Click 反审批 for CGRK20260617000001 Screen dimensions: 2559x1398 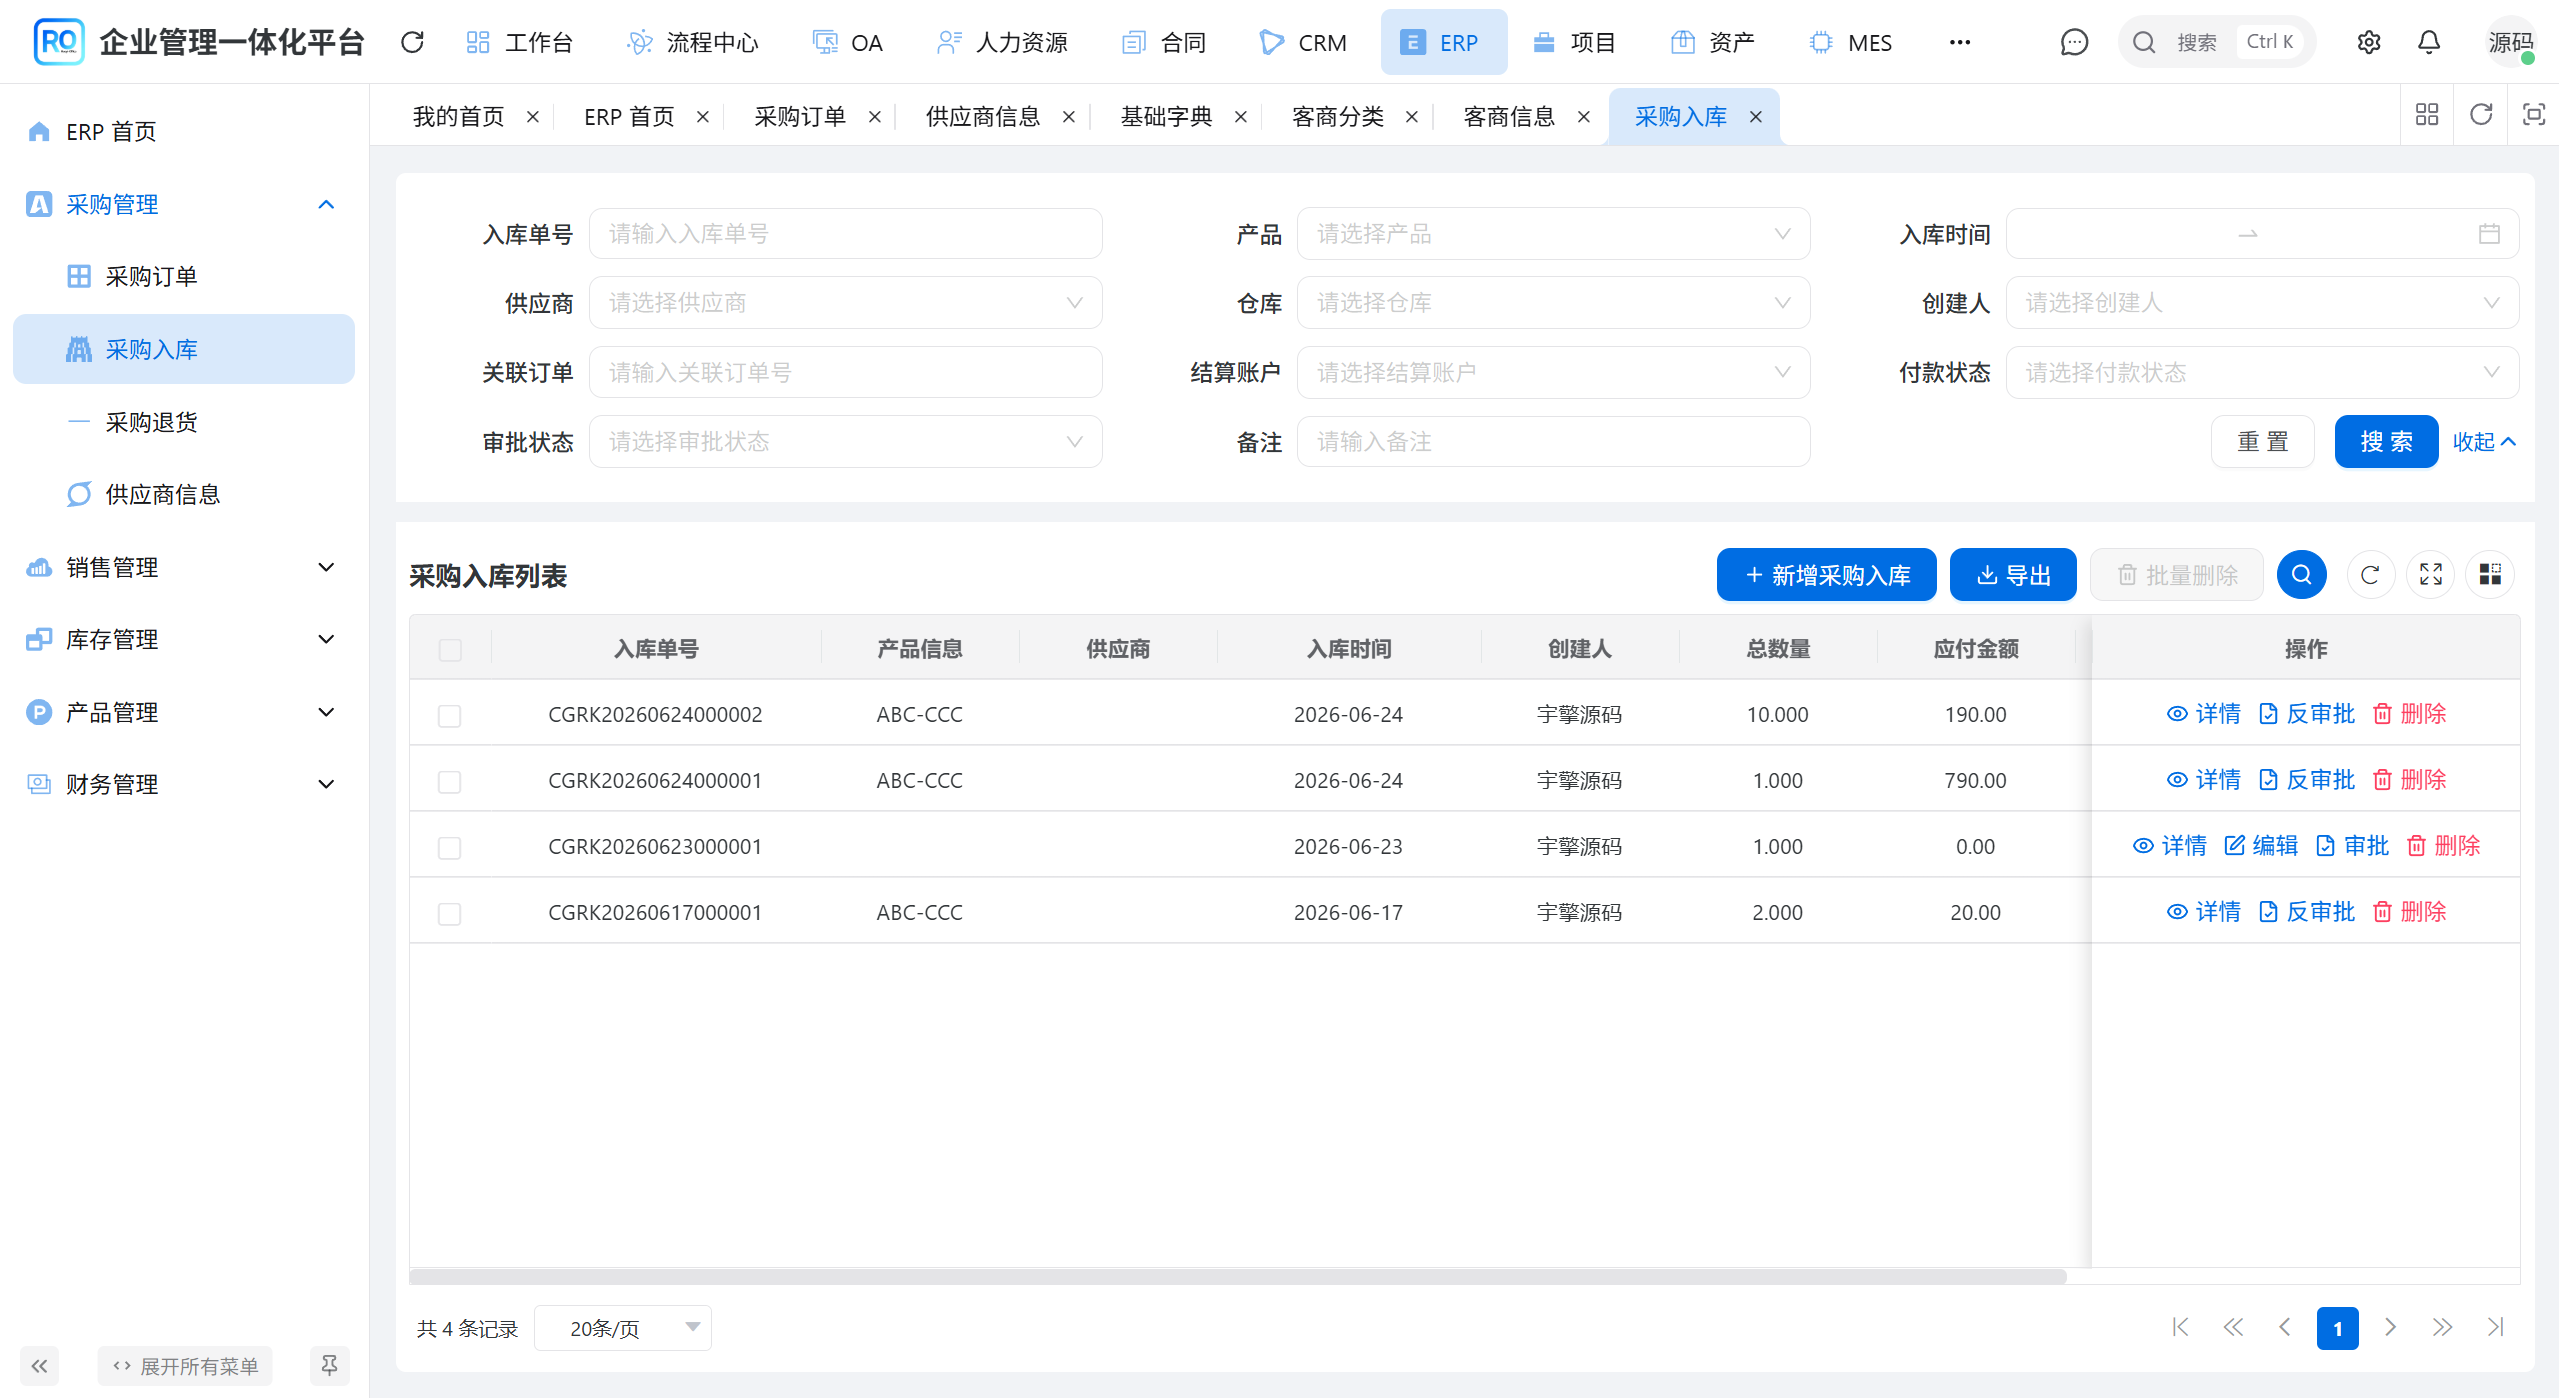(2307, 912)
